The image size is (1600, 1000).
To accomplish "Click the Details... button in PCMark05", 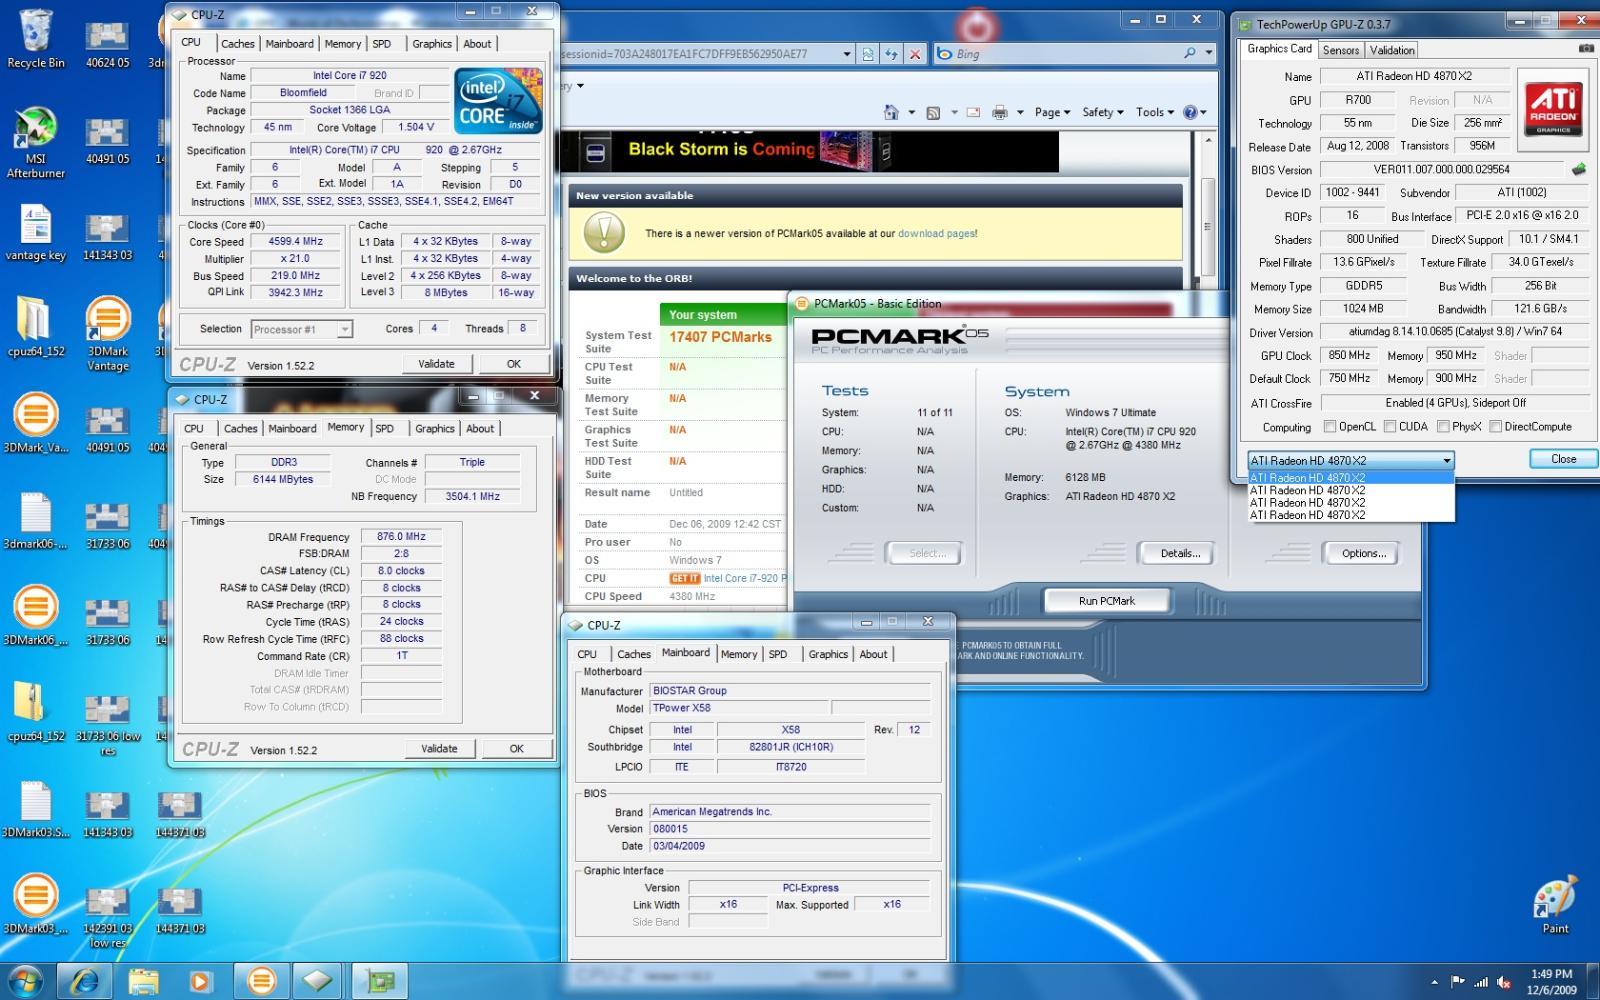I will point(1180,553).
